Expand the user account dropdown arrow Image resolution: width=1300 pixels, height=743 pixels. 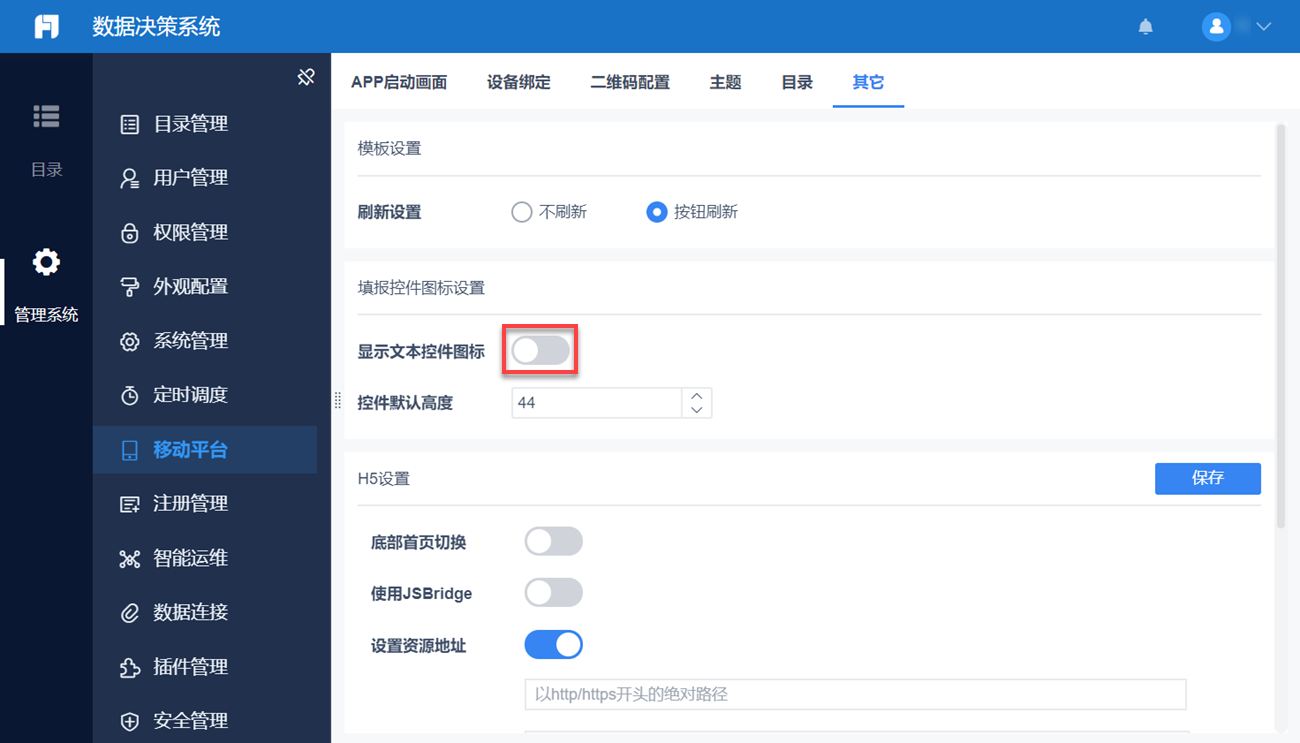(1263, 27)
